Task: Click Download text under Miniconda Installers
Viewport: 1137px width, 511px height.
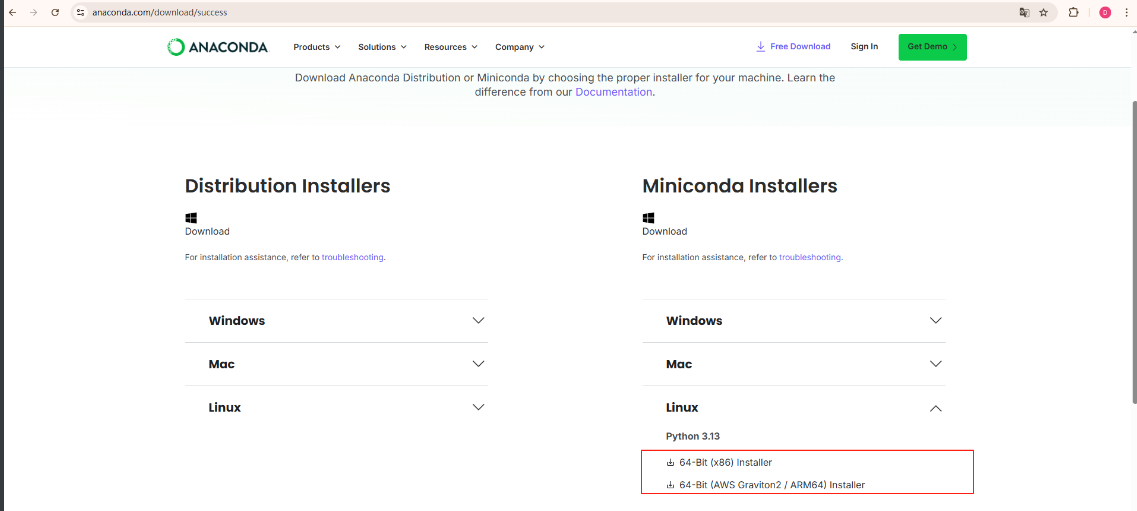Action: tap(665, 232)
